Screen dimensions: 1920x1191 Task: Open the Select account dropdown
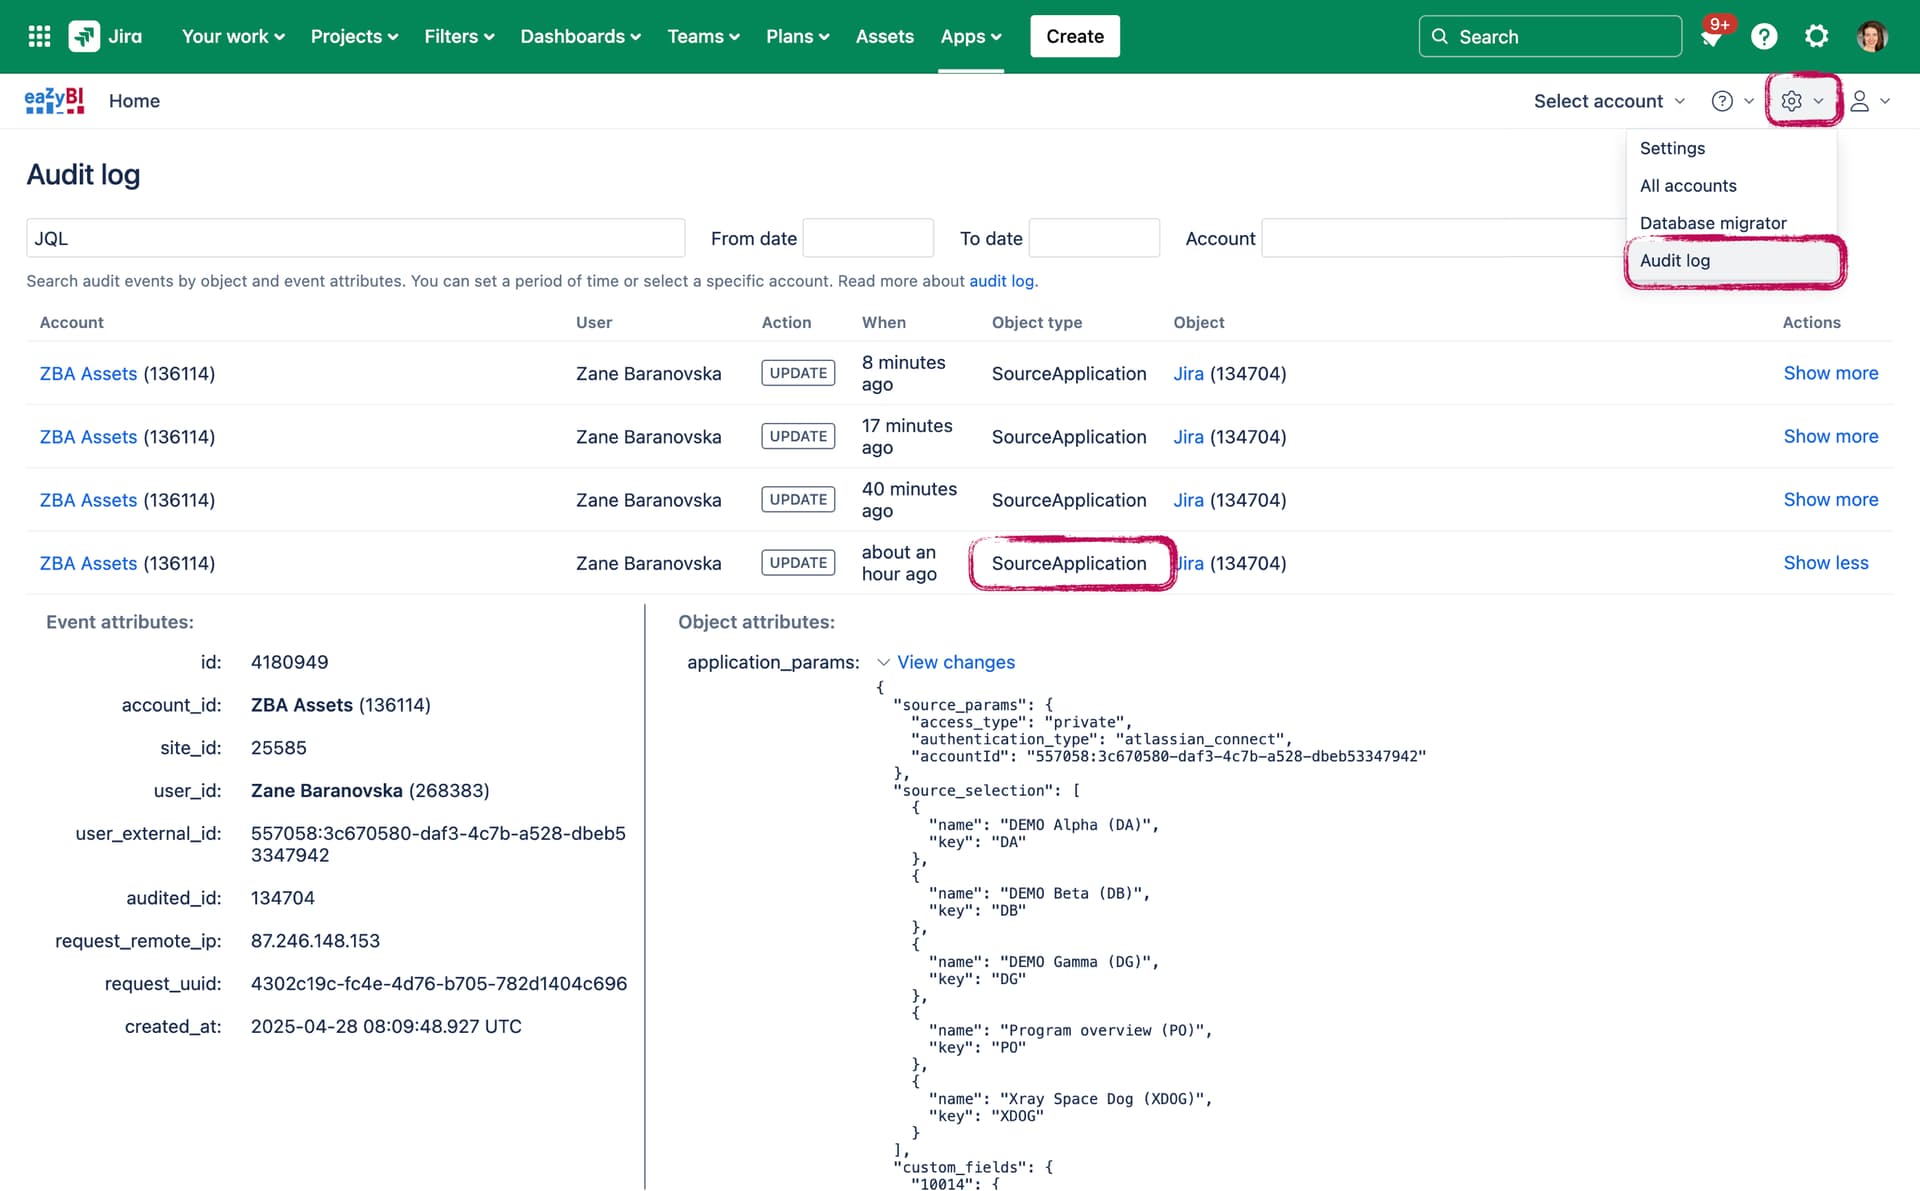coord(1609,101)
